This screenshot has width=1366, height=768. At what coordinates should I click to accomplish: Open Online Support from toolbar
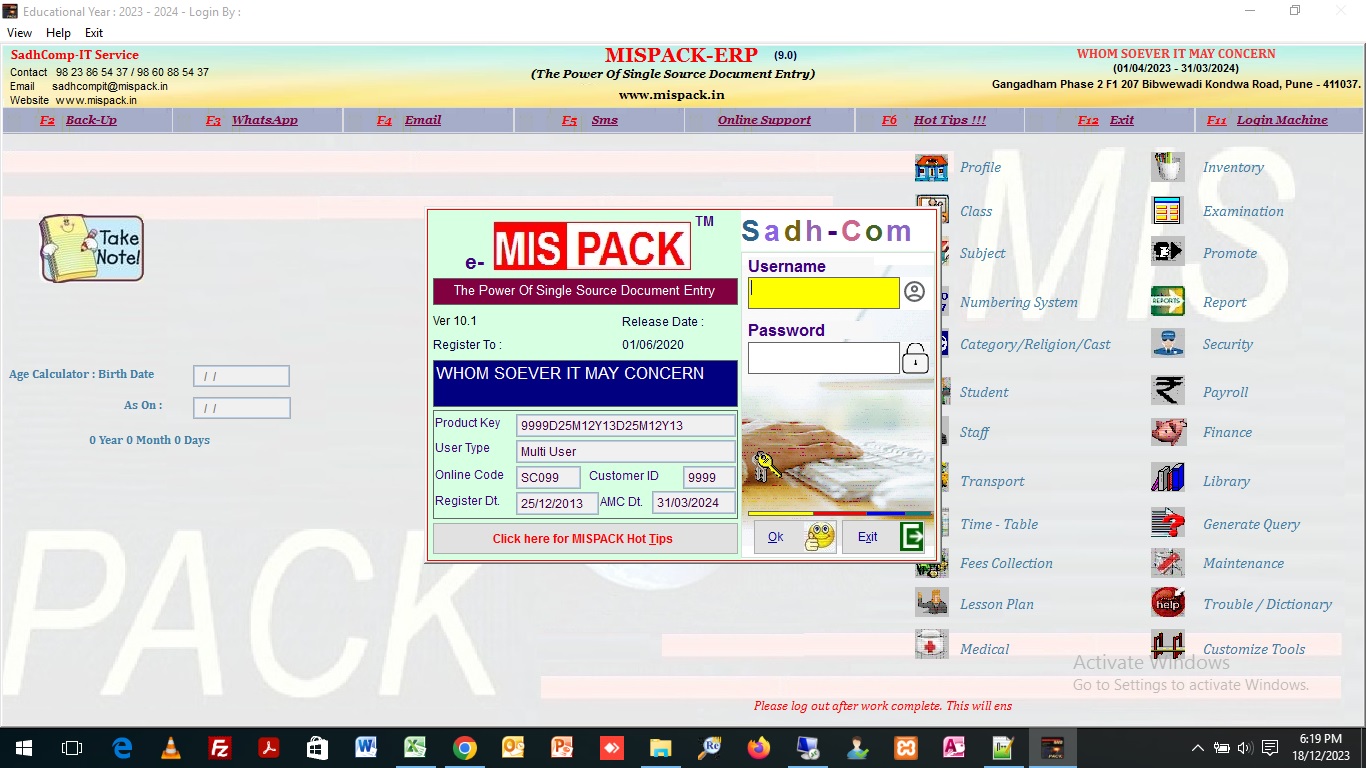click(764, 120)
